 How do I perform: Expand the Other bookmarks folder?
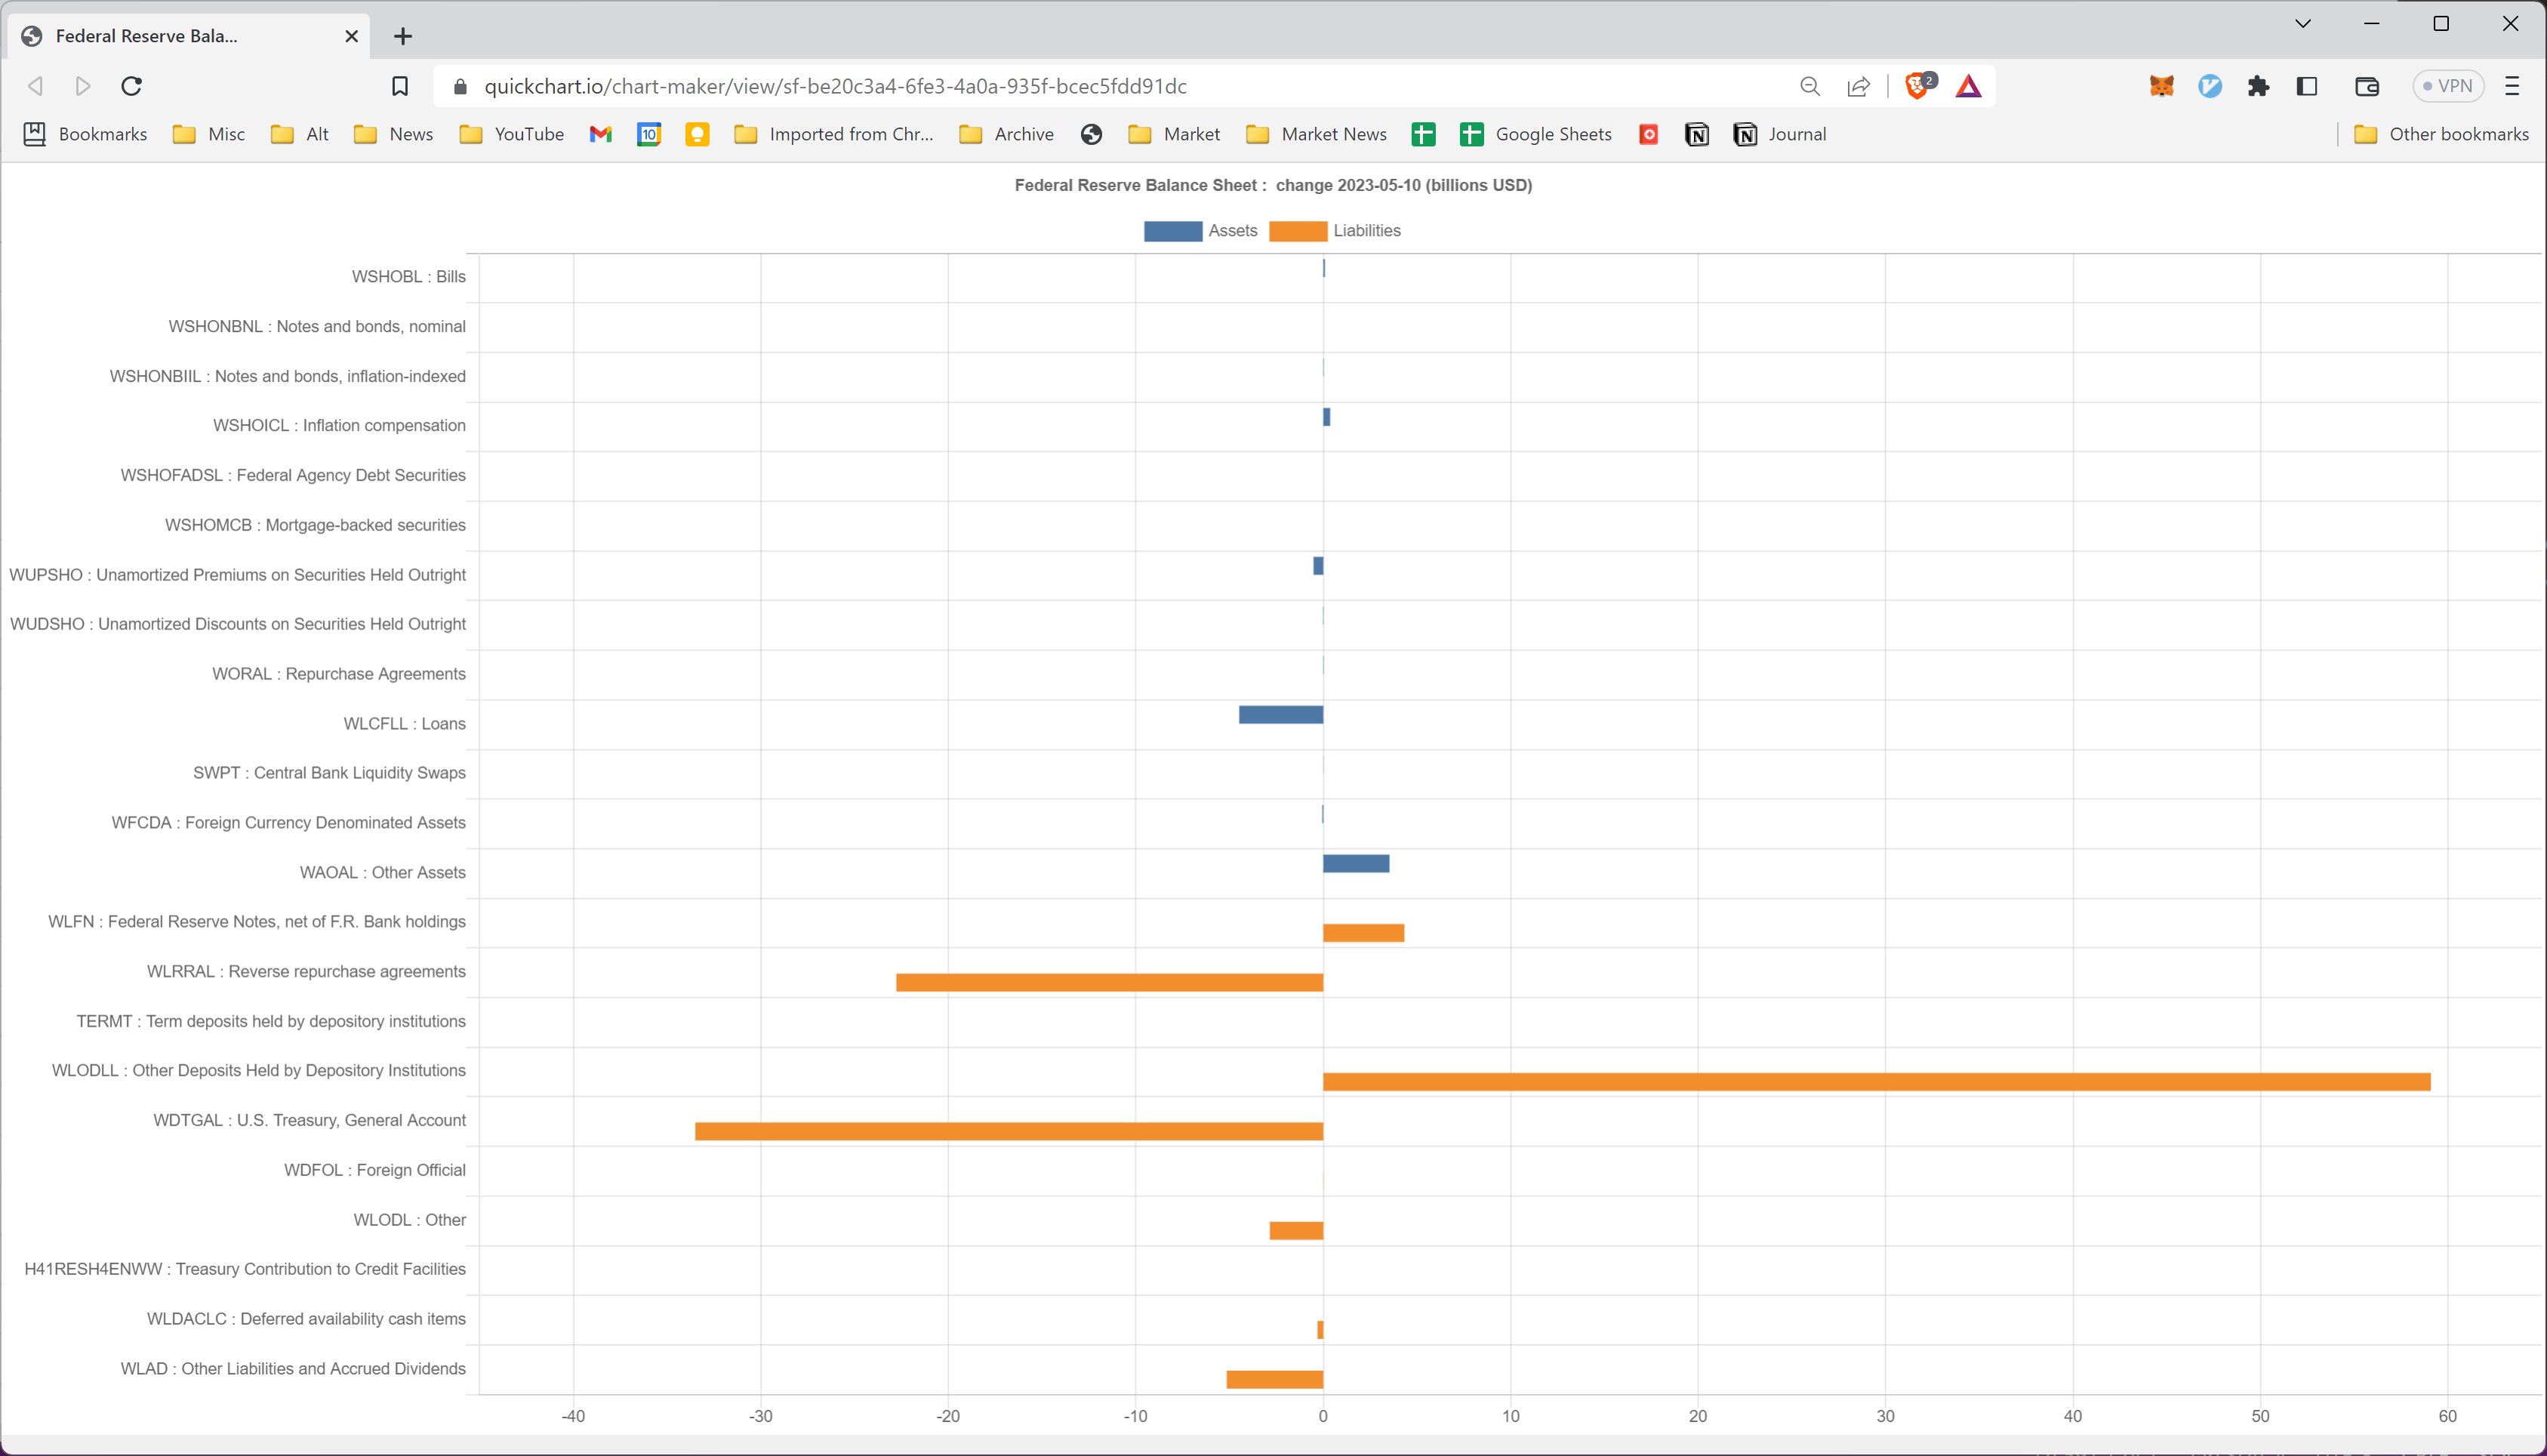click(2441, 134)
